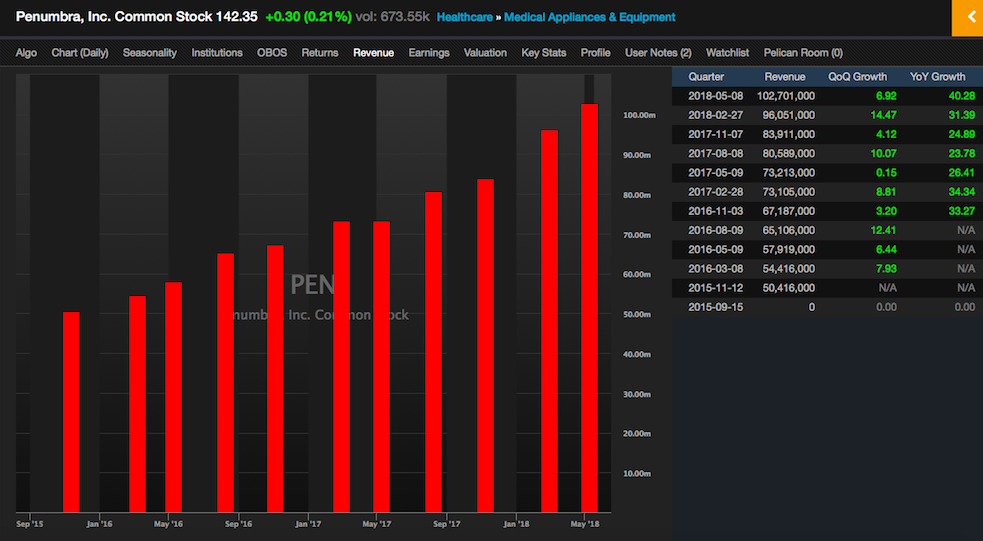The image size is (983, 541).
Task: Click revenue value 67,187,000
Action: [x=789, y=211]
